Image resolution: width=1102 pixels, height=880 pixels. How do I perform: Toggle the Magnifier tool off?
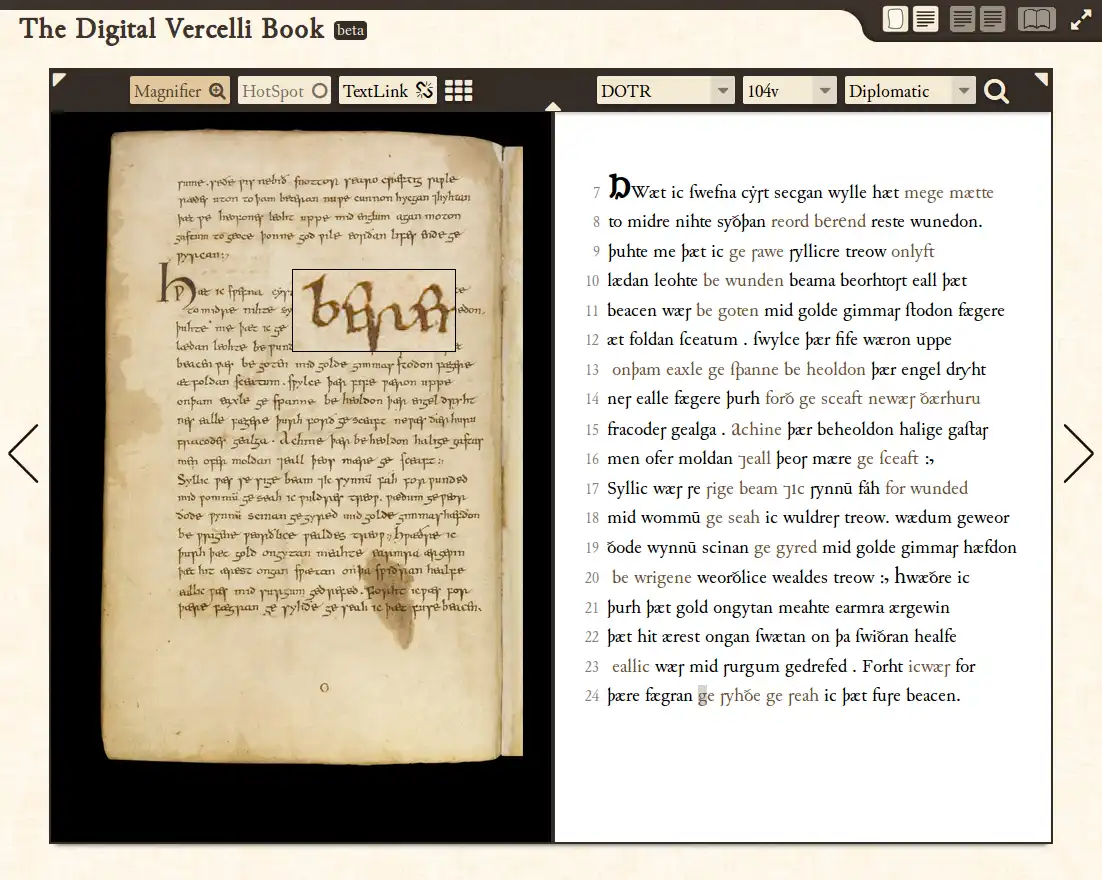[180, 91]
